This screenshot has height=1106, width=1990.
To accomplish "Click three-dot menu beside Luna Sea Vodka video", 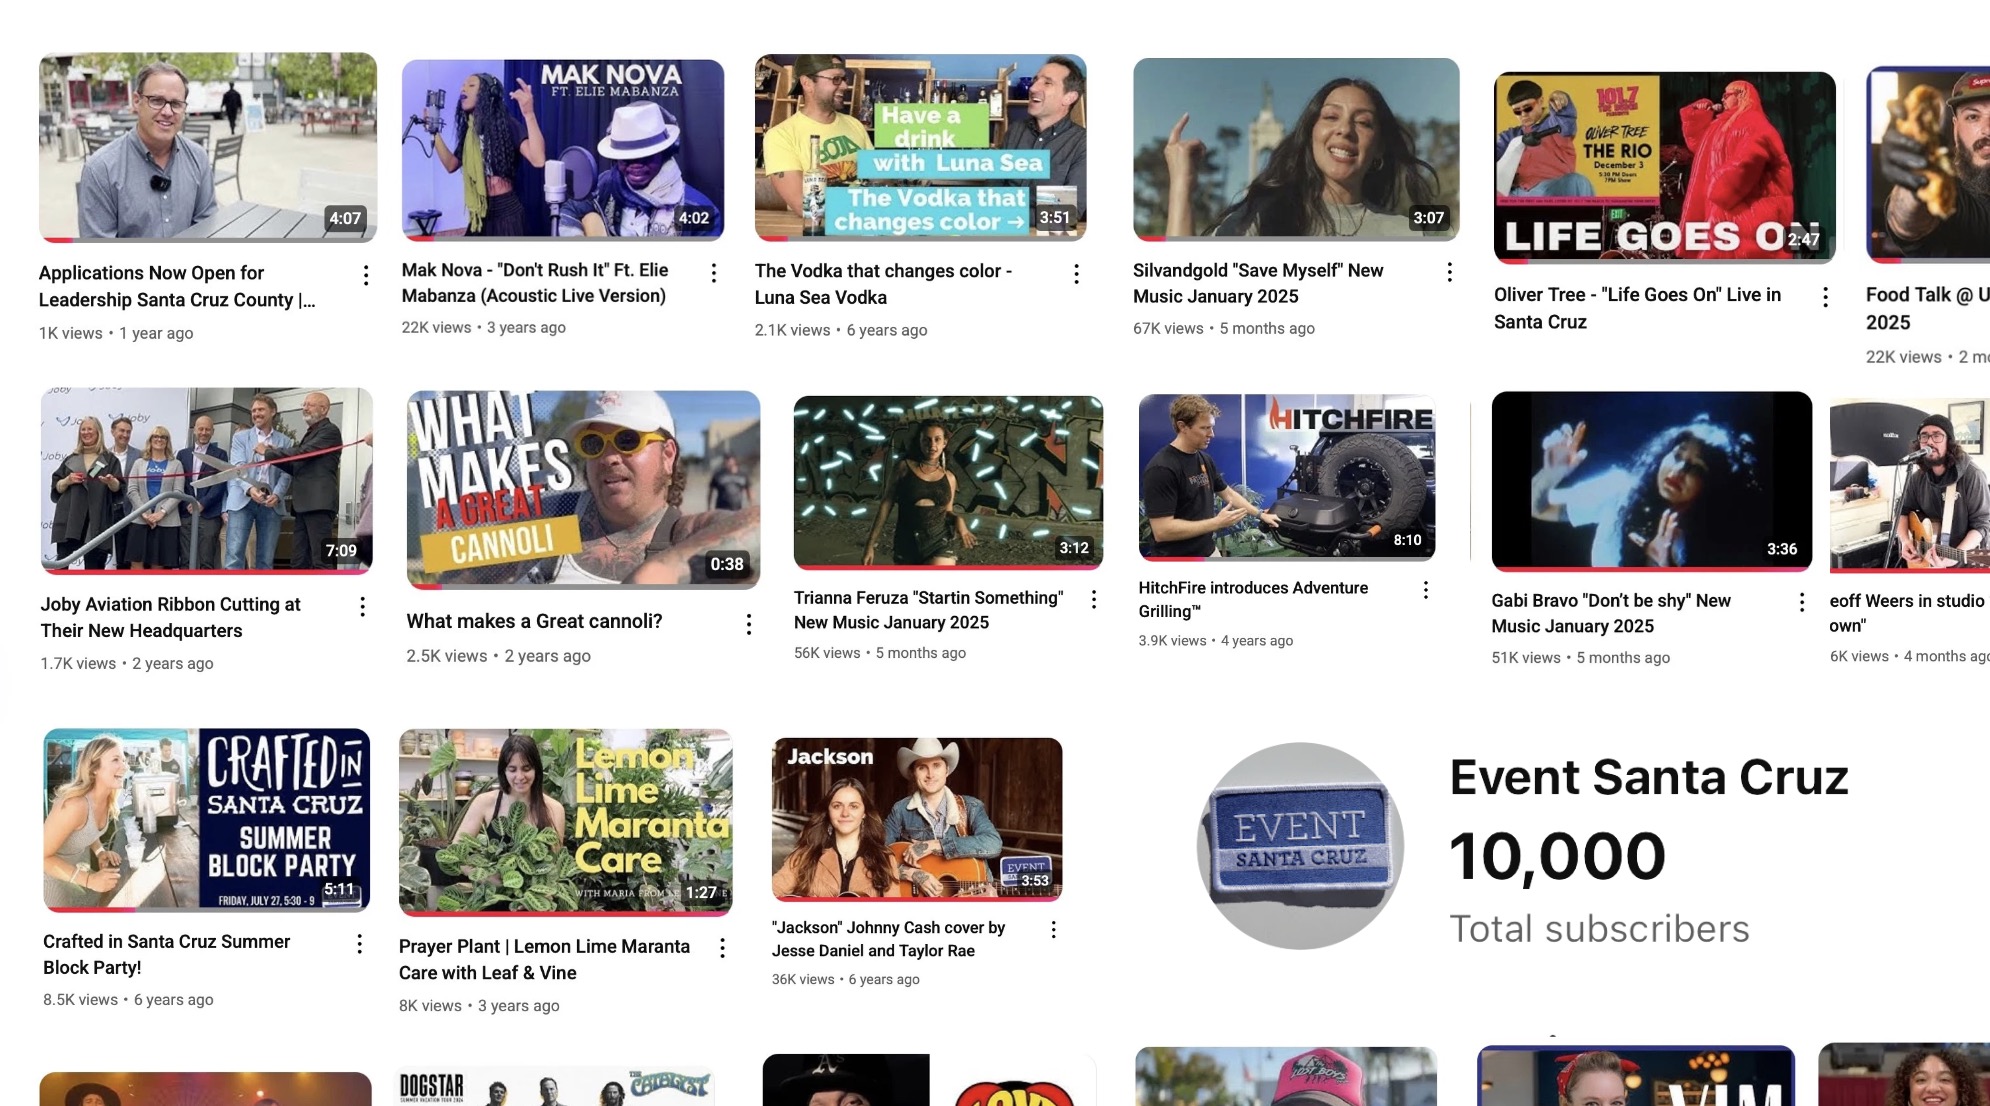I will pos(1076,273).
